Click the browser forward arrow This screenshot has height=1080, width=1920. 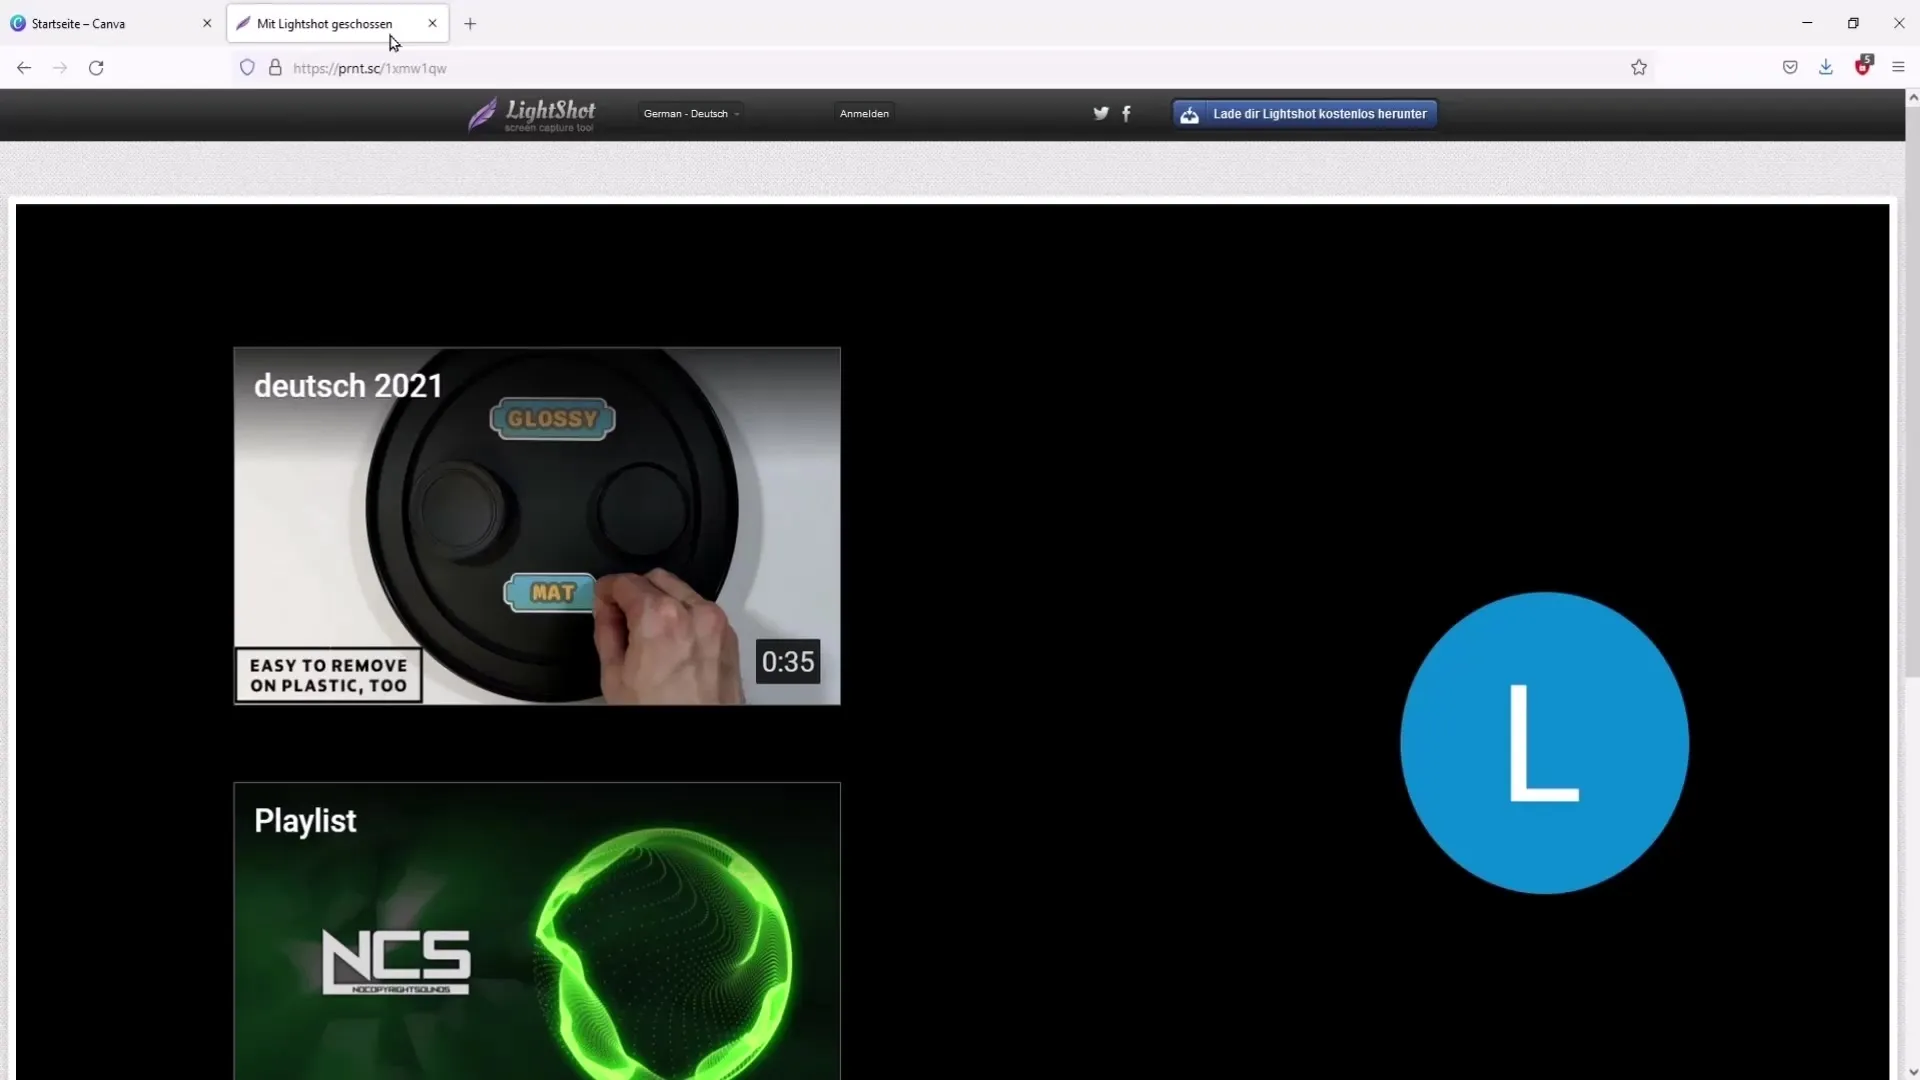[60, 68]
